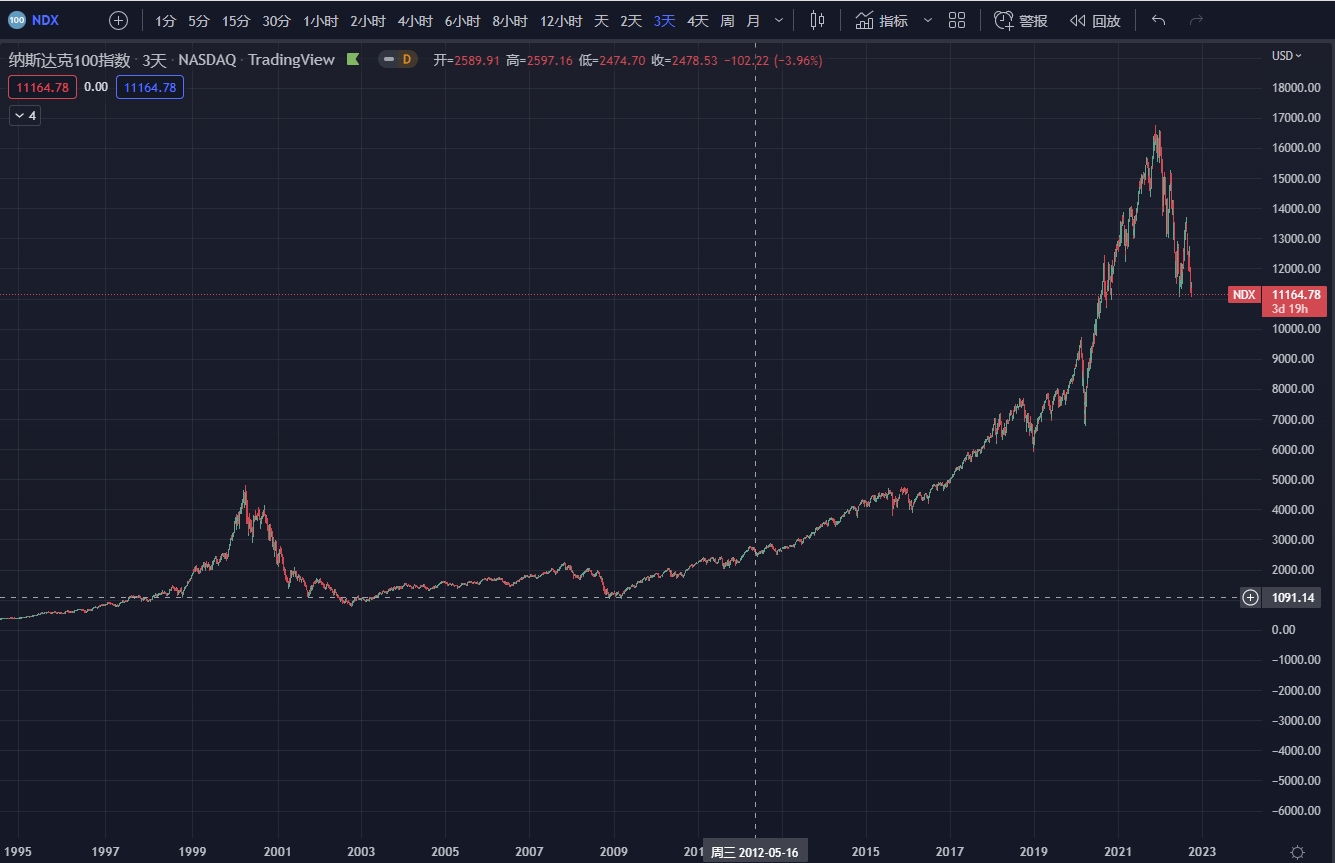Viewport: 1335px width, 863px height.
Task: Click the green flag market status icon
Action: click(353, 60)
